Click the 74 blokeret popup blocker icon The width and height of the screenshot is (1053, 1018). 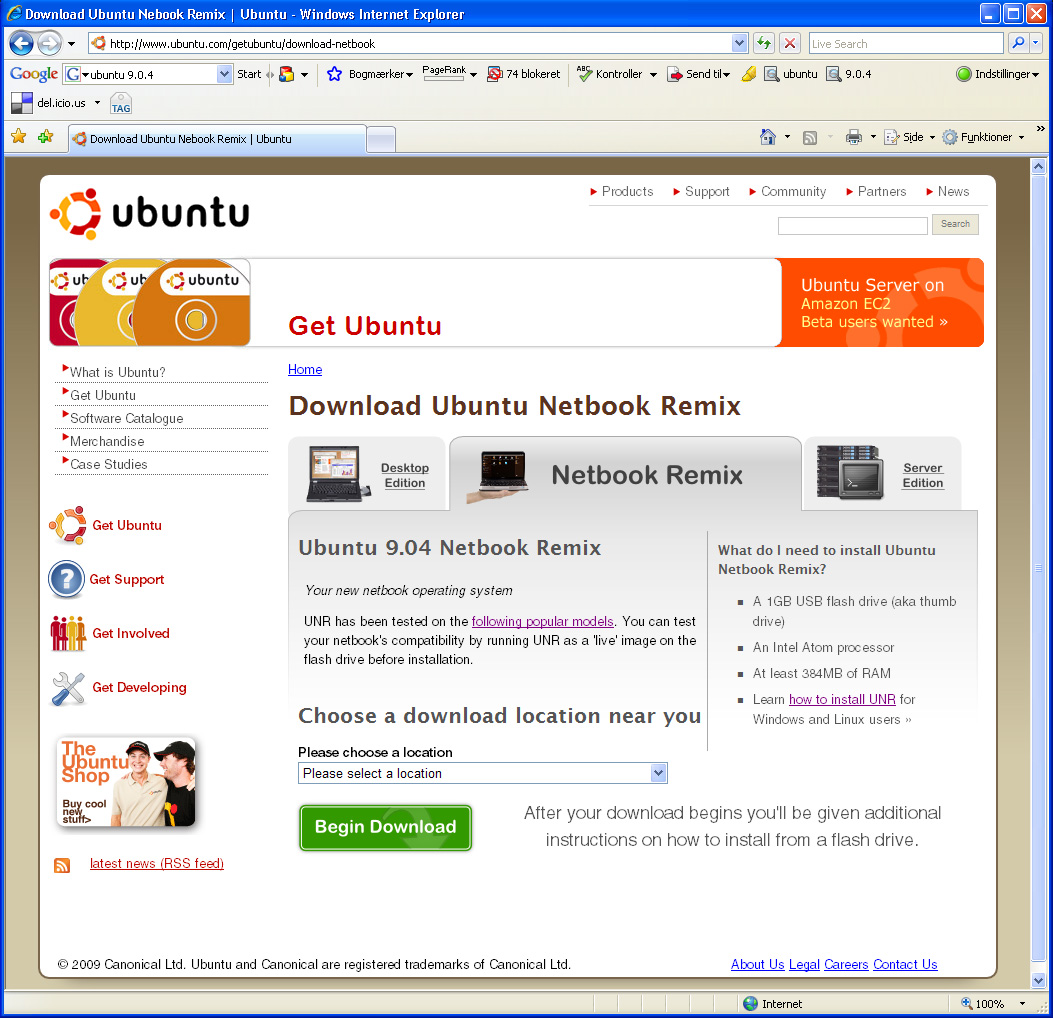[x=494, y=74]
